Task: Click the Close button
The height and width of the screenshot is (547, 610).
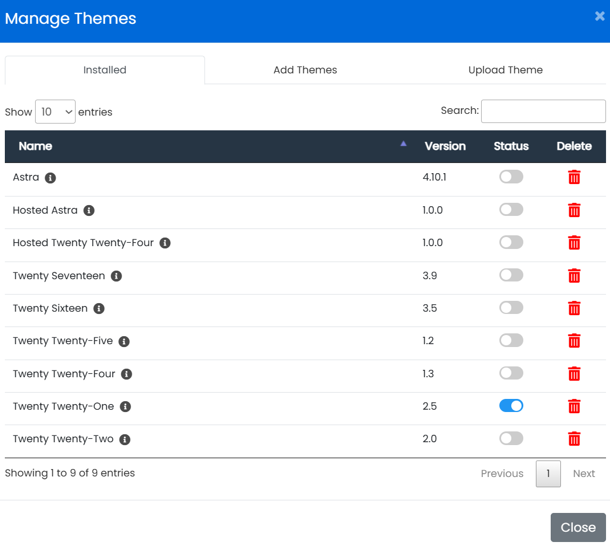Action: (578, 527)
